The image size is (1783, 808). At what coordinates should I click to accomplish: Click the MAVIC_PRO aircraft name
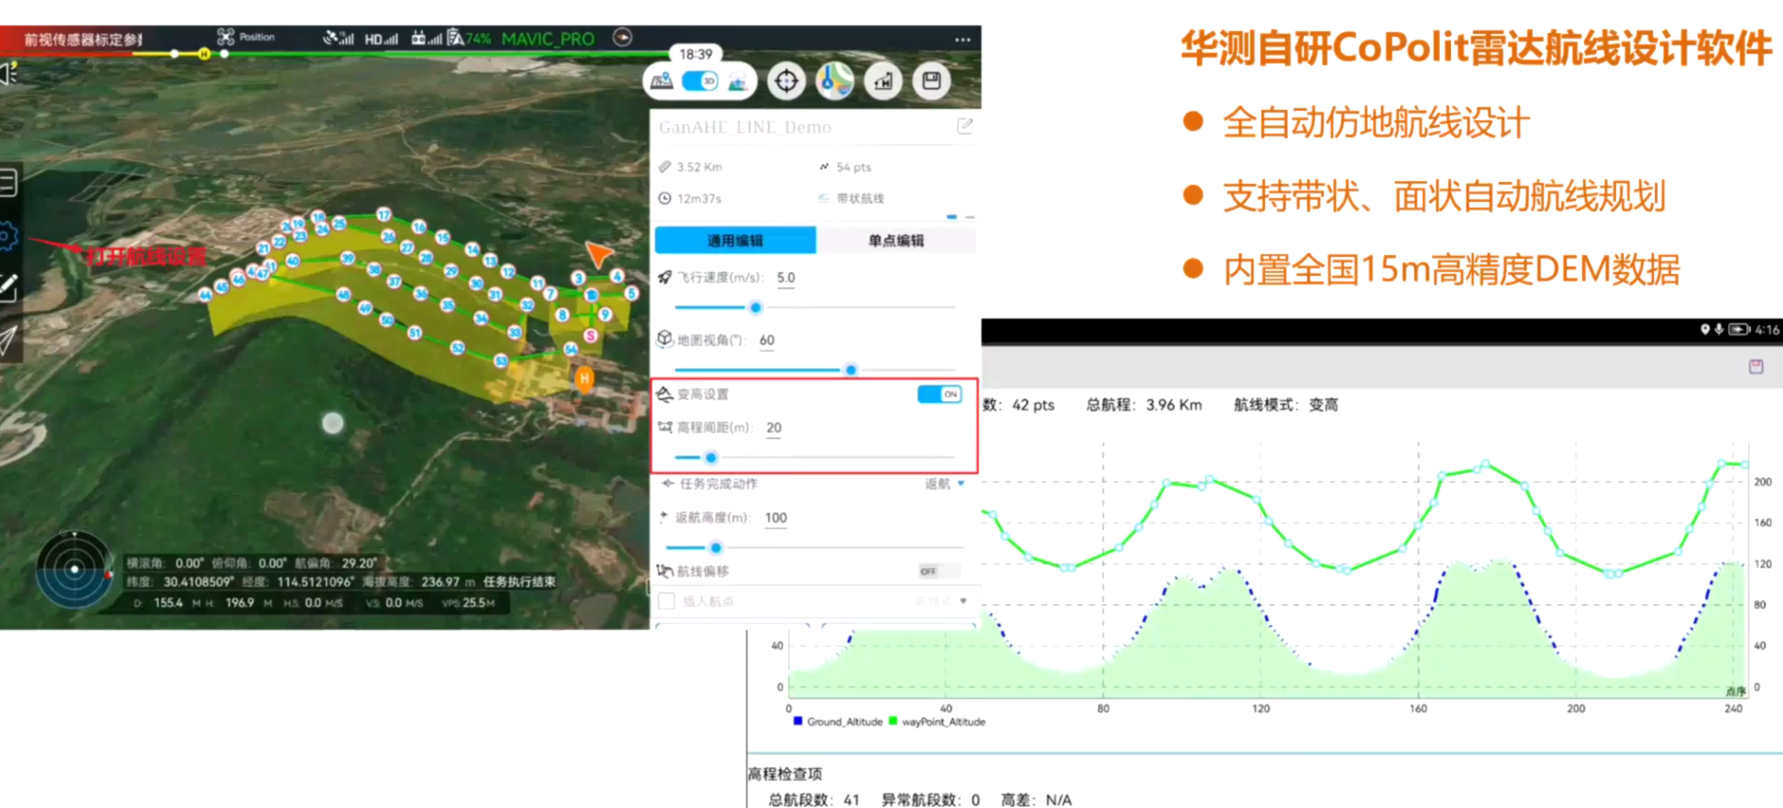point(548,39)
